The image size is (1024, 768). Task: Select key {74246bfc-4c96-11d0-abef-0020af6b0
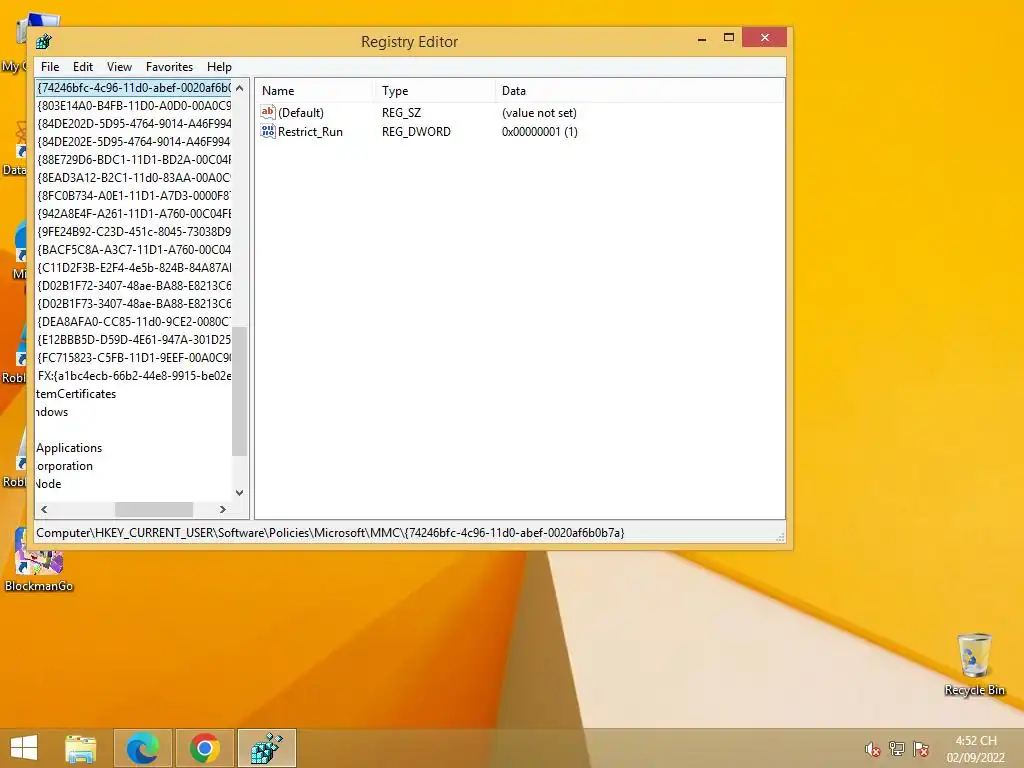point(134,88)
